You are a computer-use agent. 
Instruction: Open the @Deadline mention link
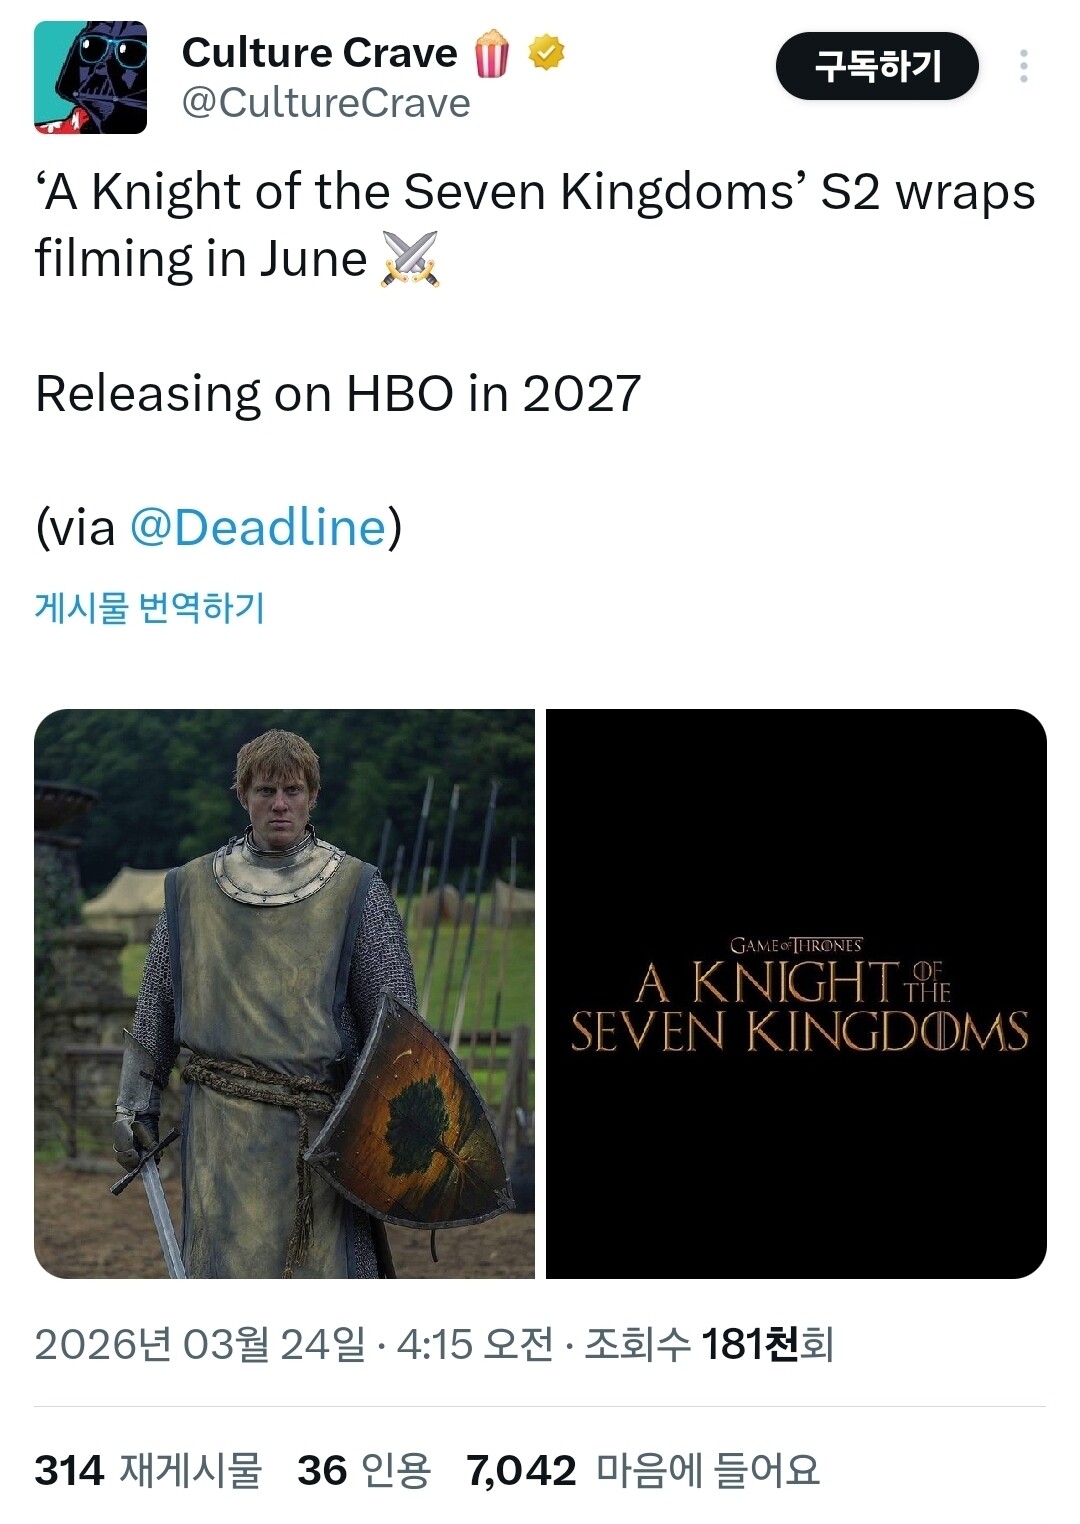pos(258,527)
